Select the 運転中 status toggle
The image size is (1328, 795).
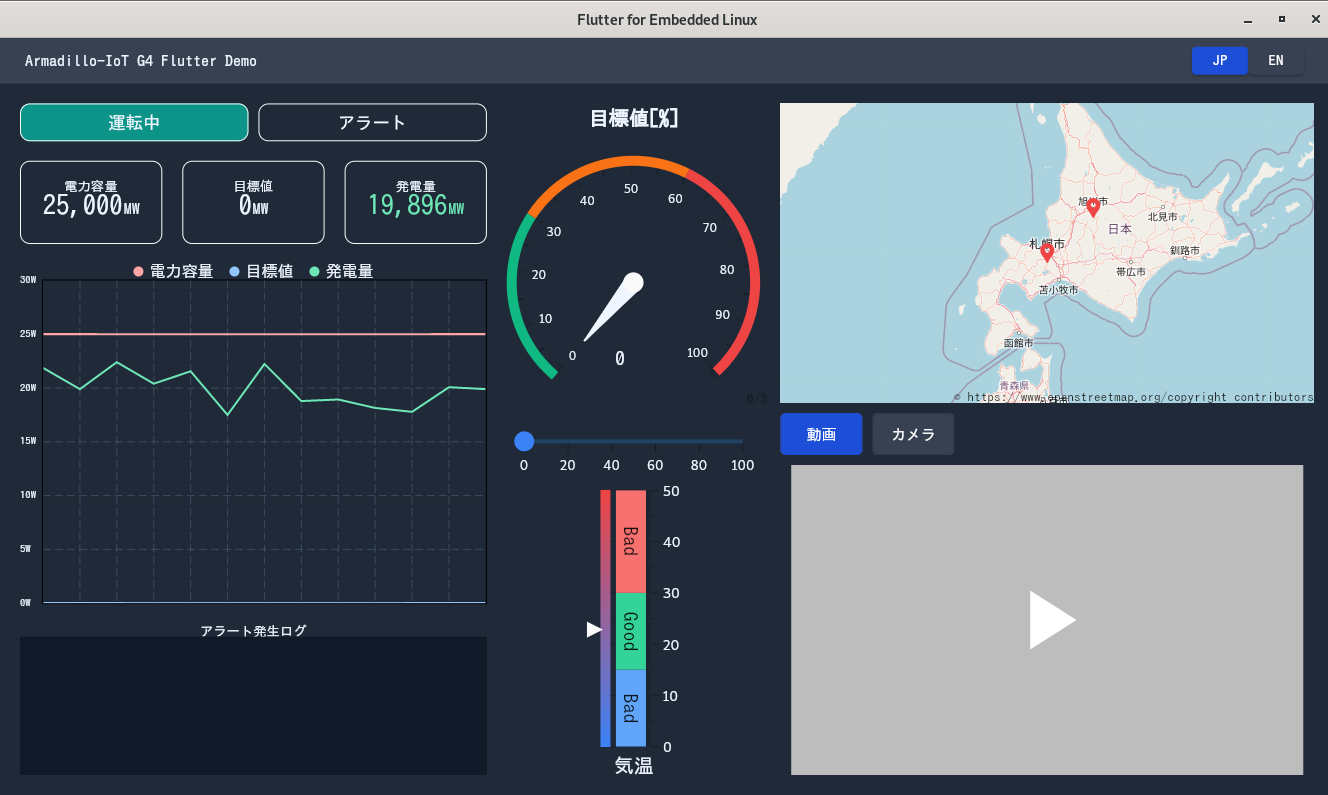[134, 122]
